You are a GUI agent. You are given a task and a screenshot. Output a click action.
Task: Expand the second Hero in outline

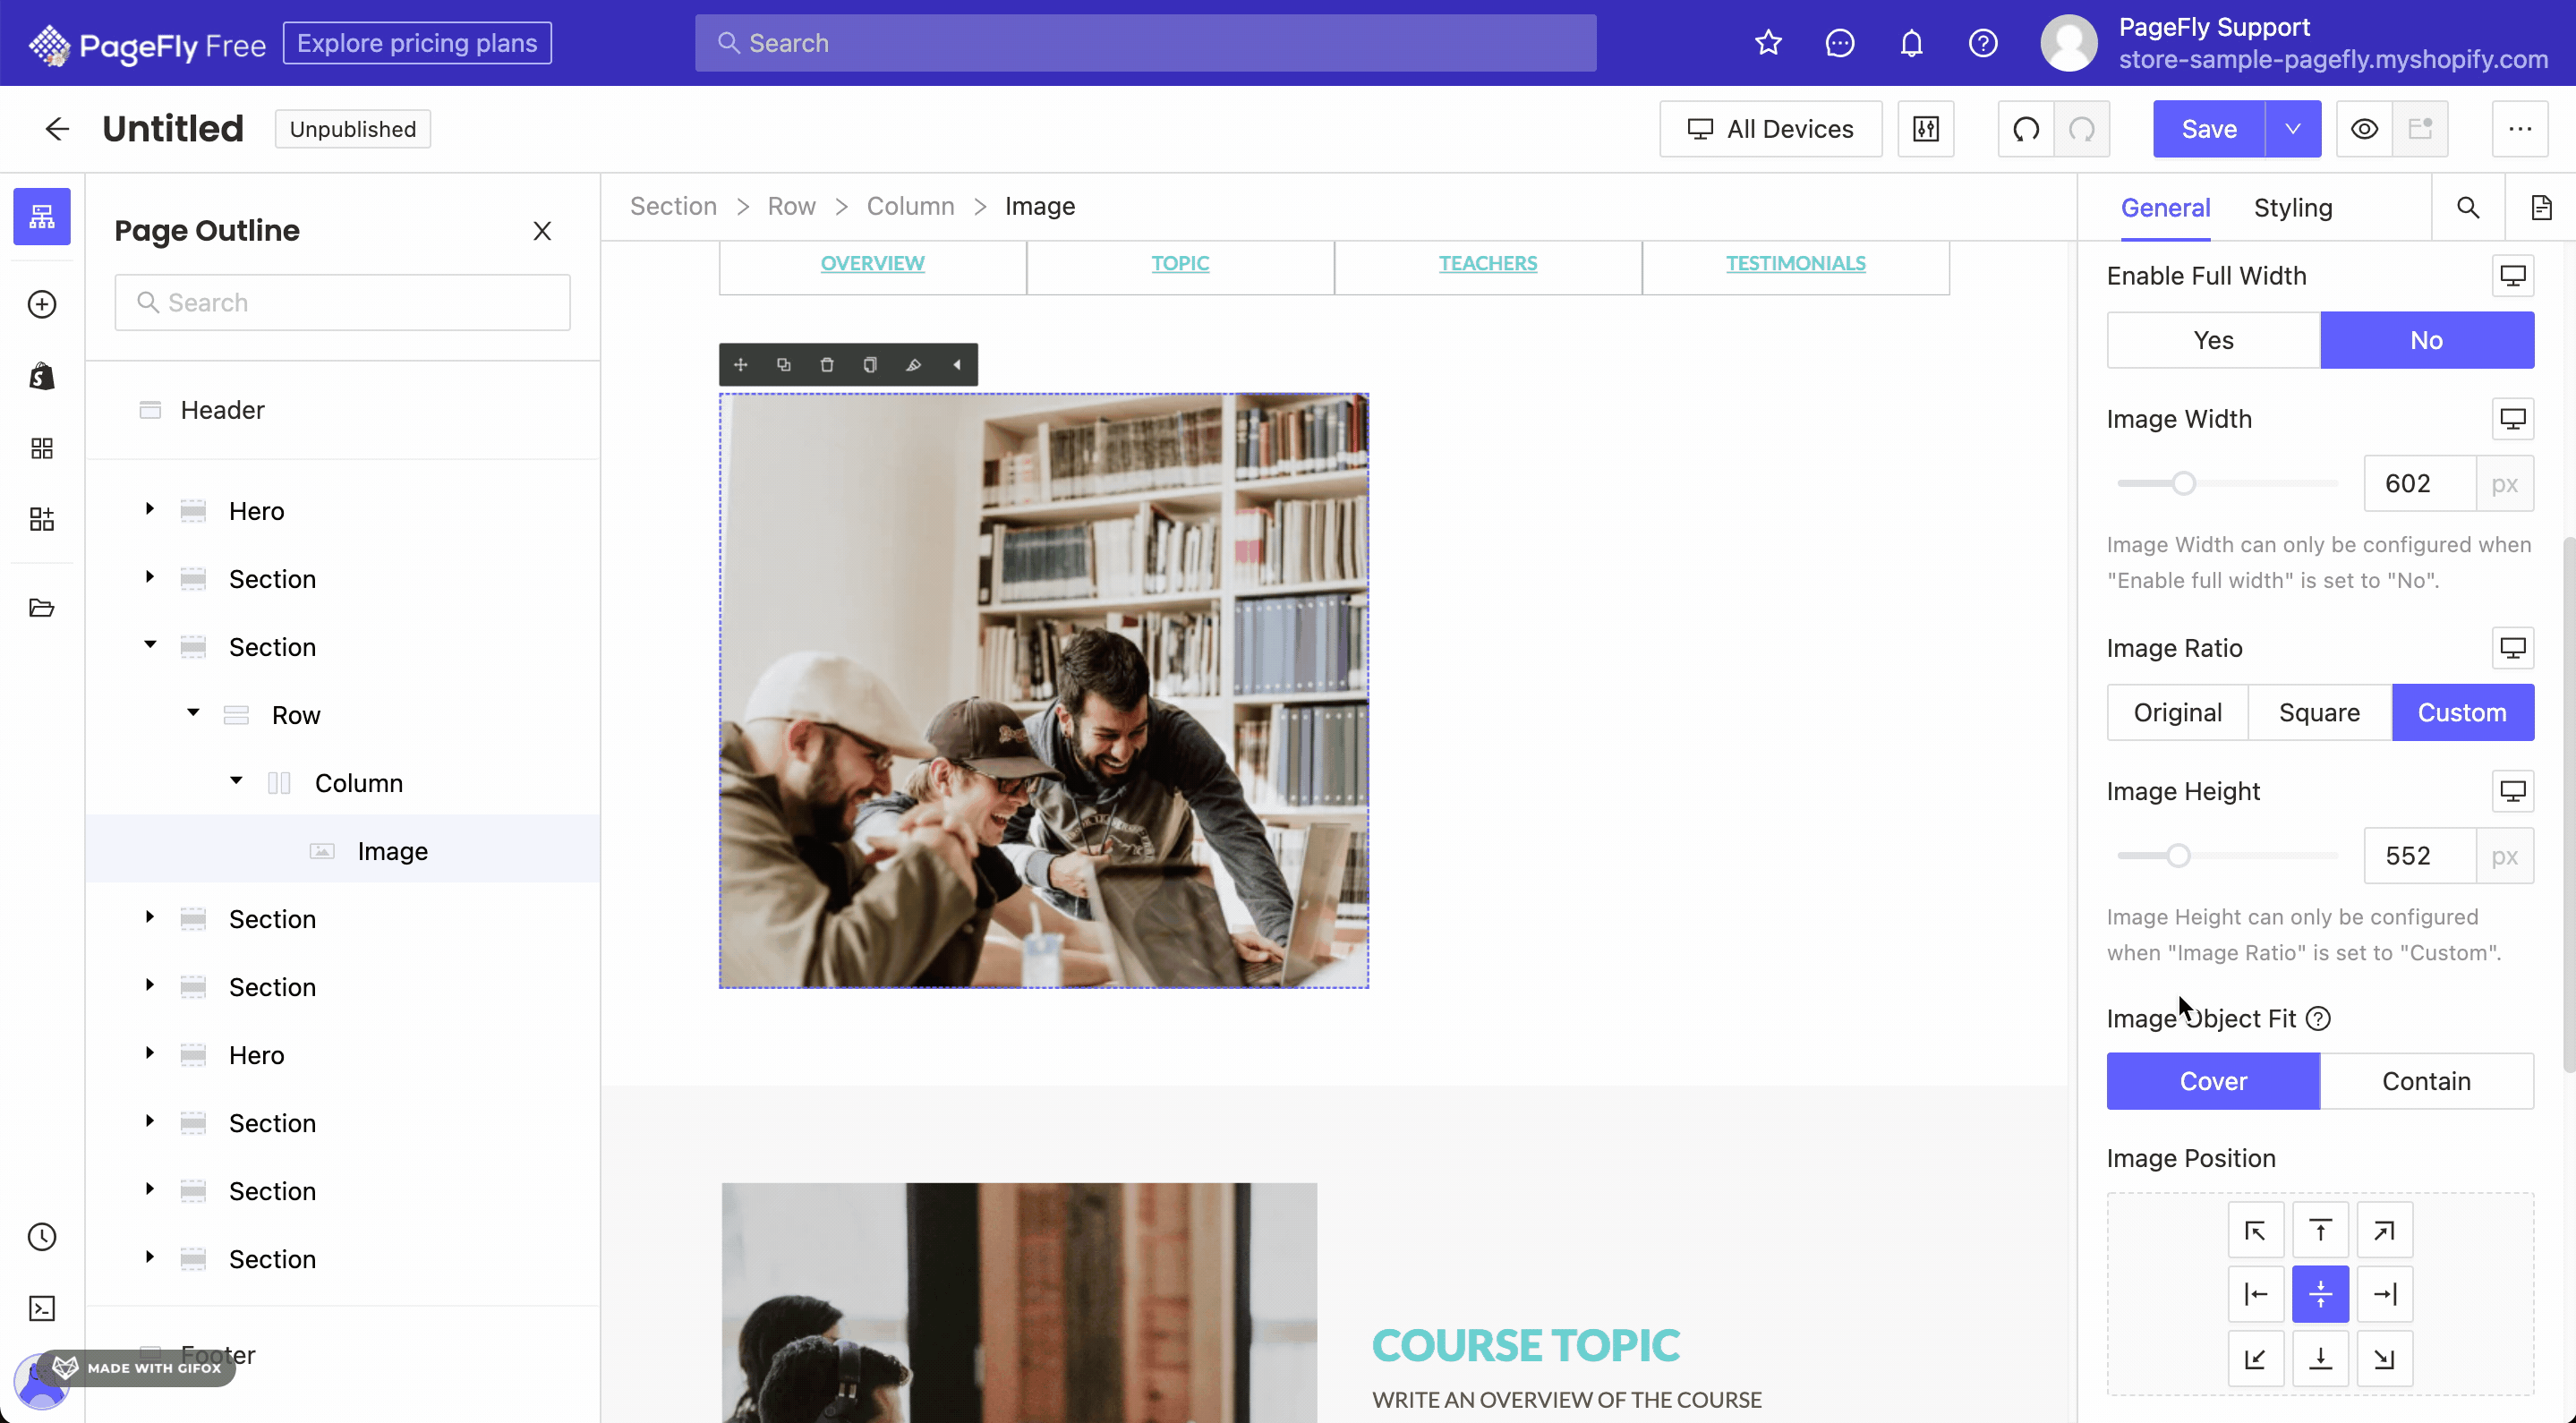pyautogui.click(x=150, y=1053)
